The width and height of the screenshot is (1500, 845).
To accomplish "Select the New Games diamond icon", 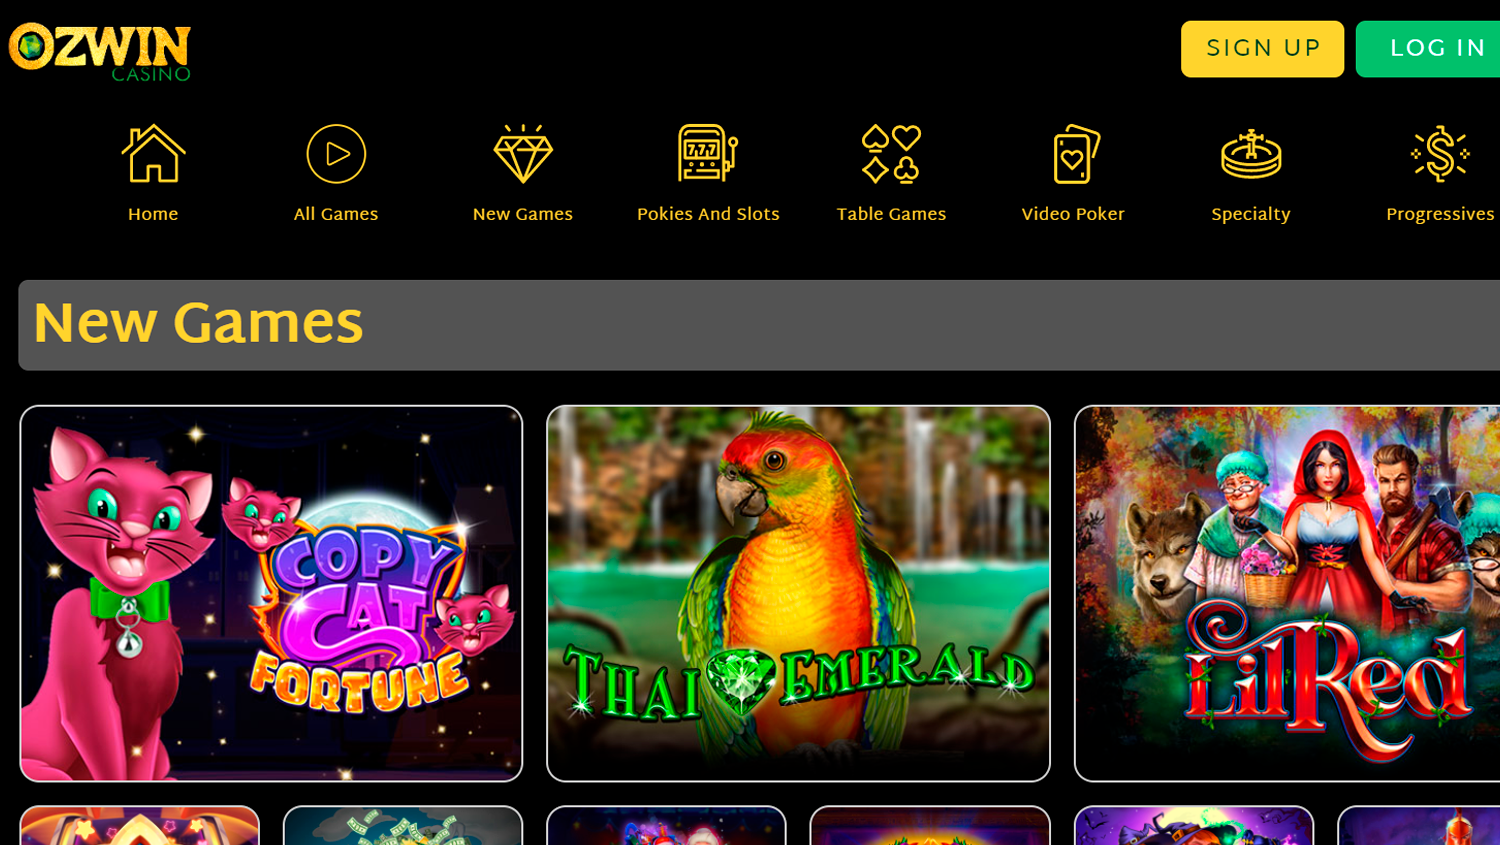I will (523, 153).
